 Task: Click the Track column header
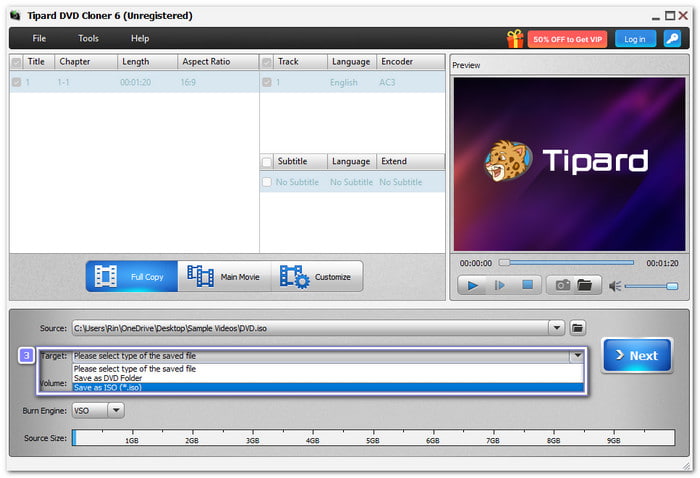[x=300, y=62]
